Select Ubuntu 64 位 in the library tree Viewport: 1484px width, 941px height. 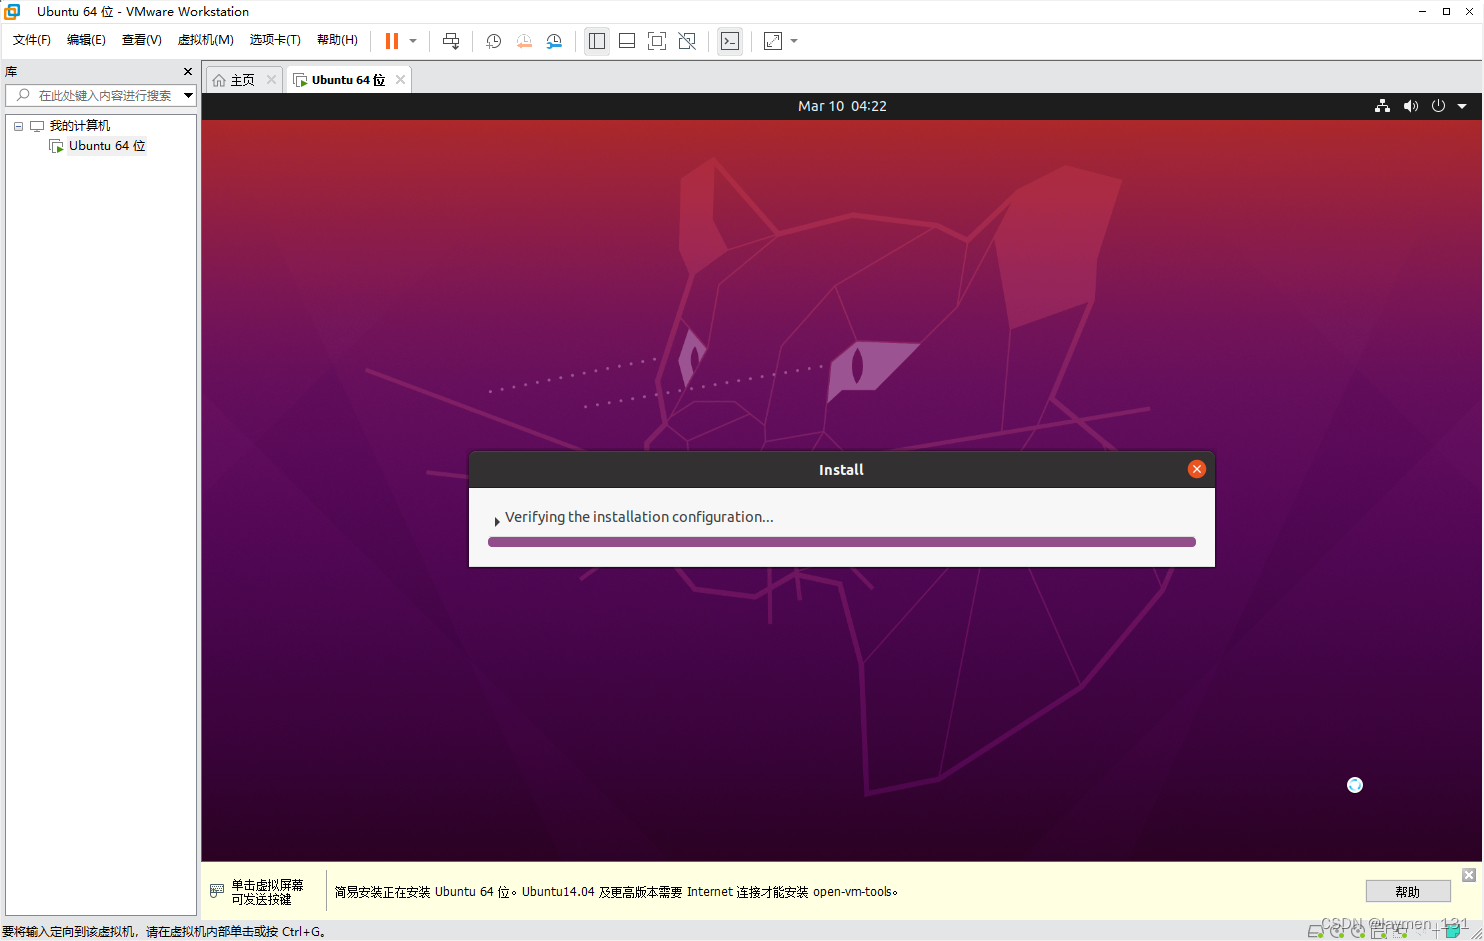coord(106,145)
